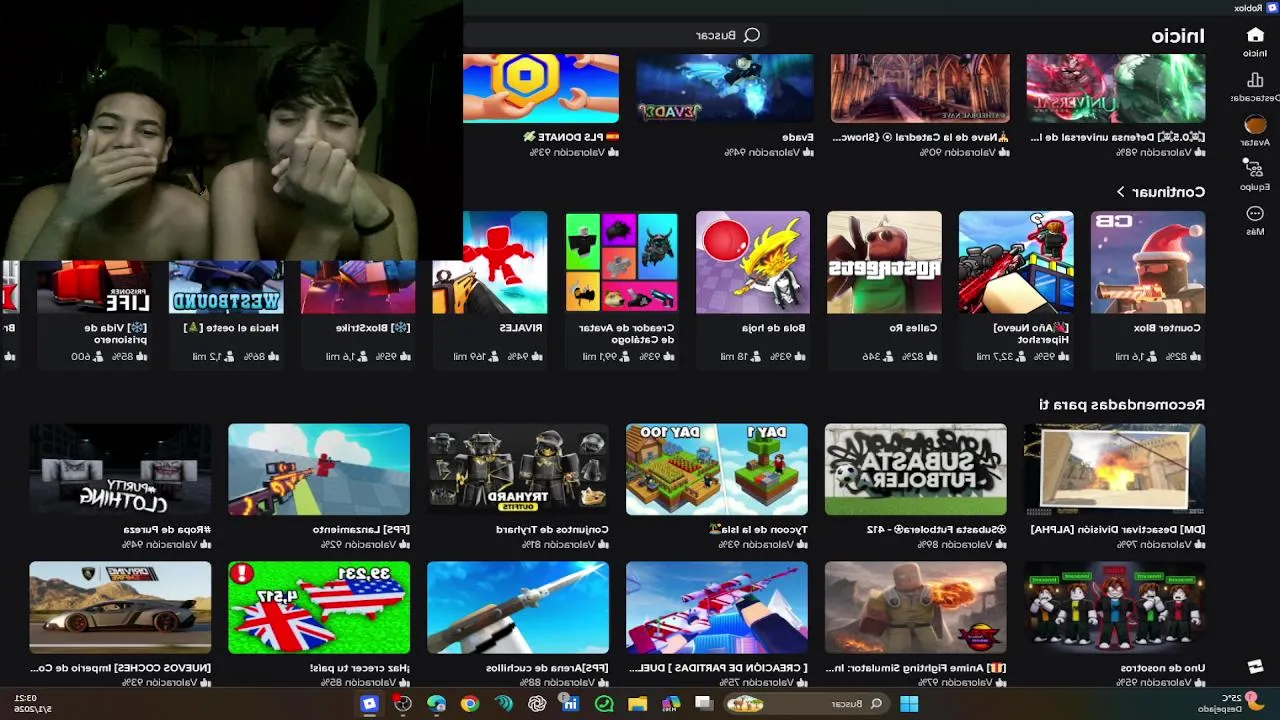
Task: Open the PLS DONATE game thumbnail
Action: pyautogui.click(x=541, y=88)
